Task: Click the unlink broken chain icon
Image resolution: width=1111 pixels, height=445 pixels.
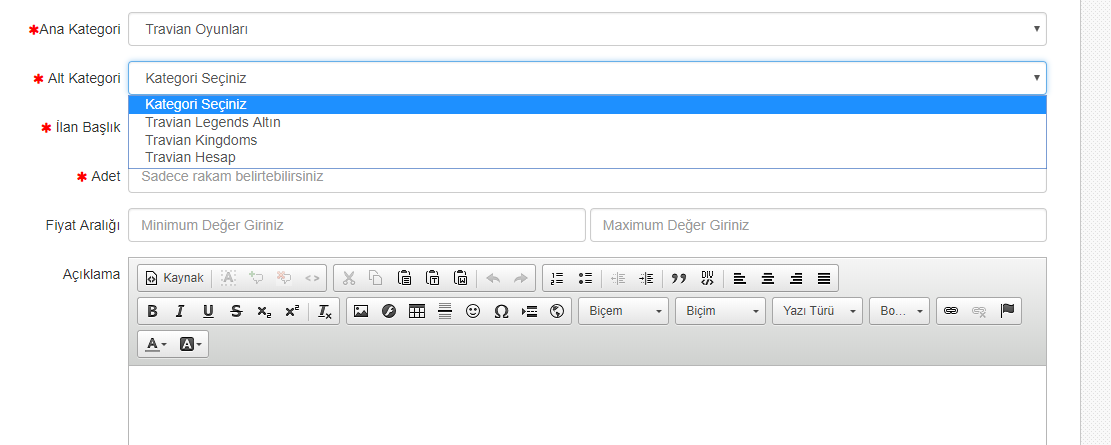Action: (979, 311)
